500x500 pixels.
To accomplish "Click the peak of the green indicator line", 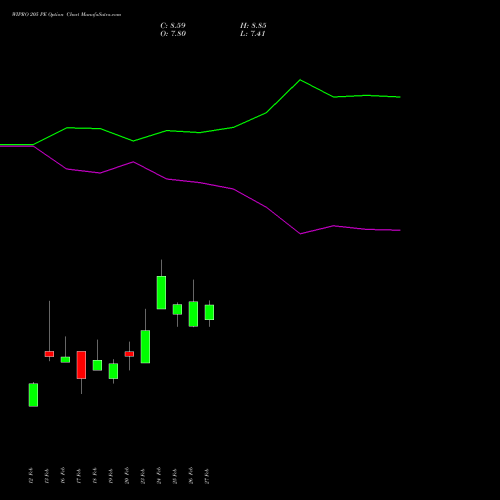I will [300, 80].
